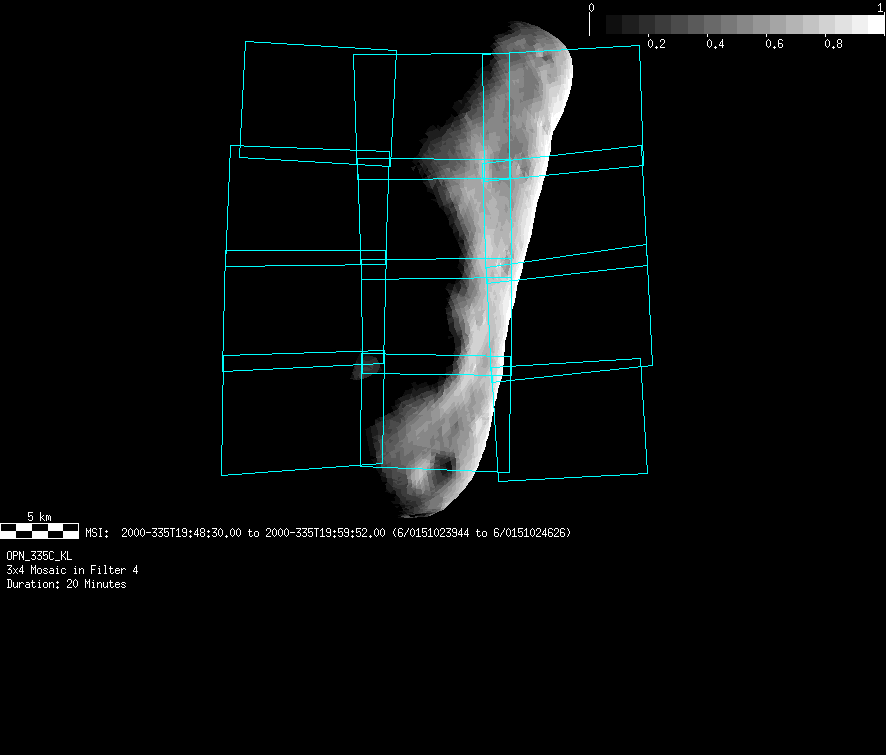
Task: Click the sequence name OPN_335C_KL
Action: tap(39, 555)
